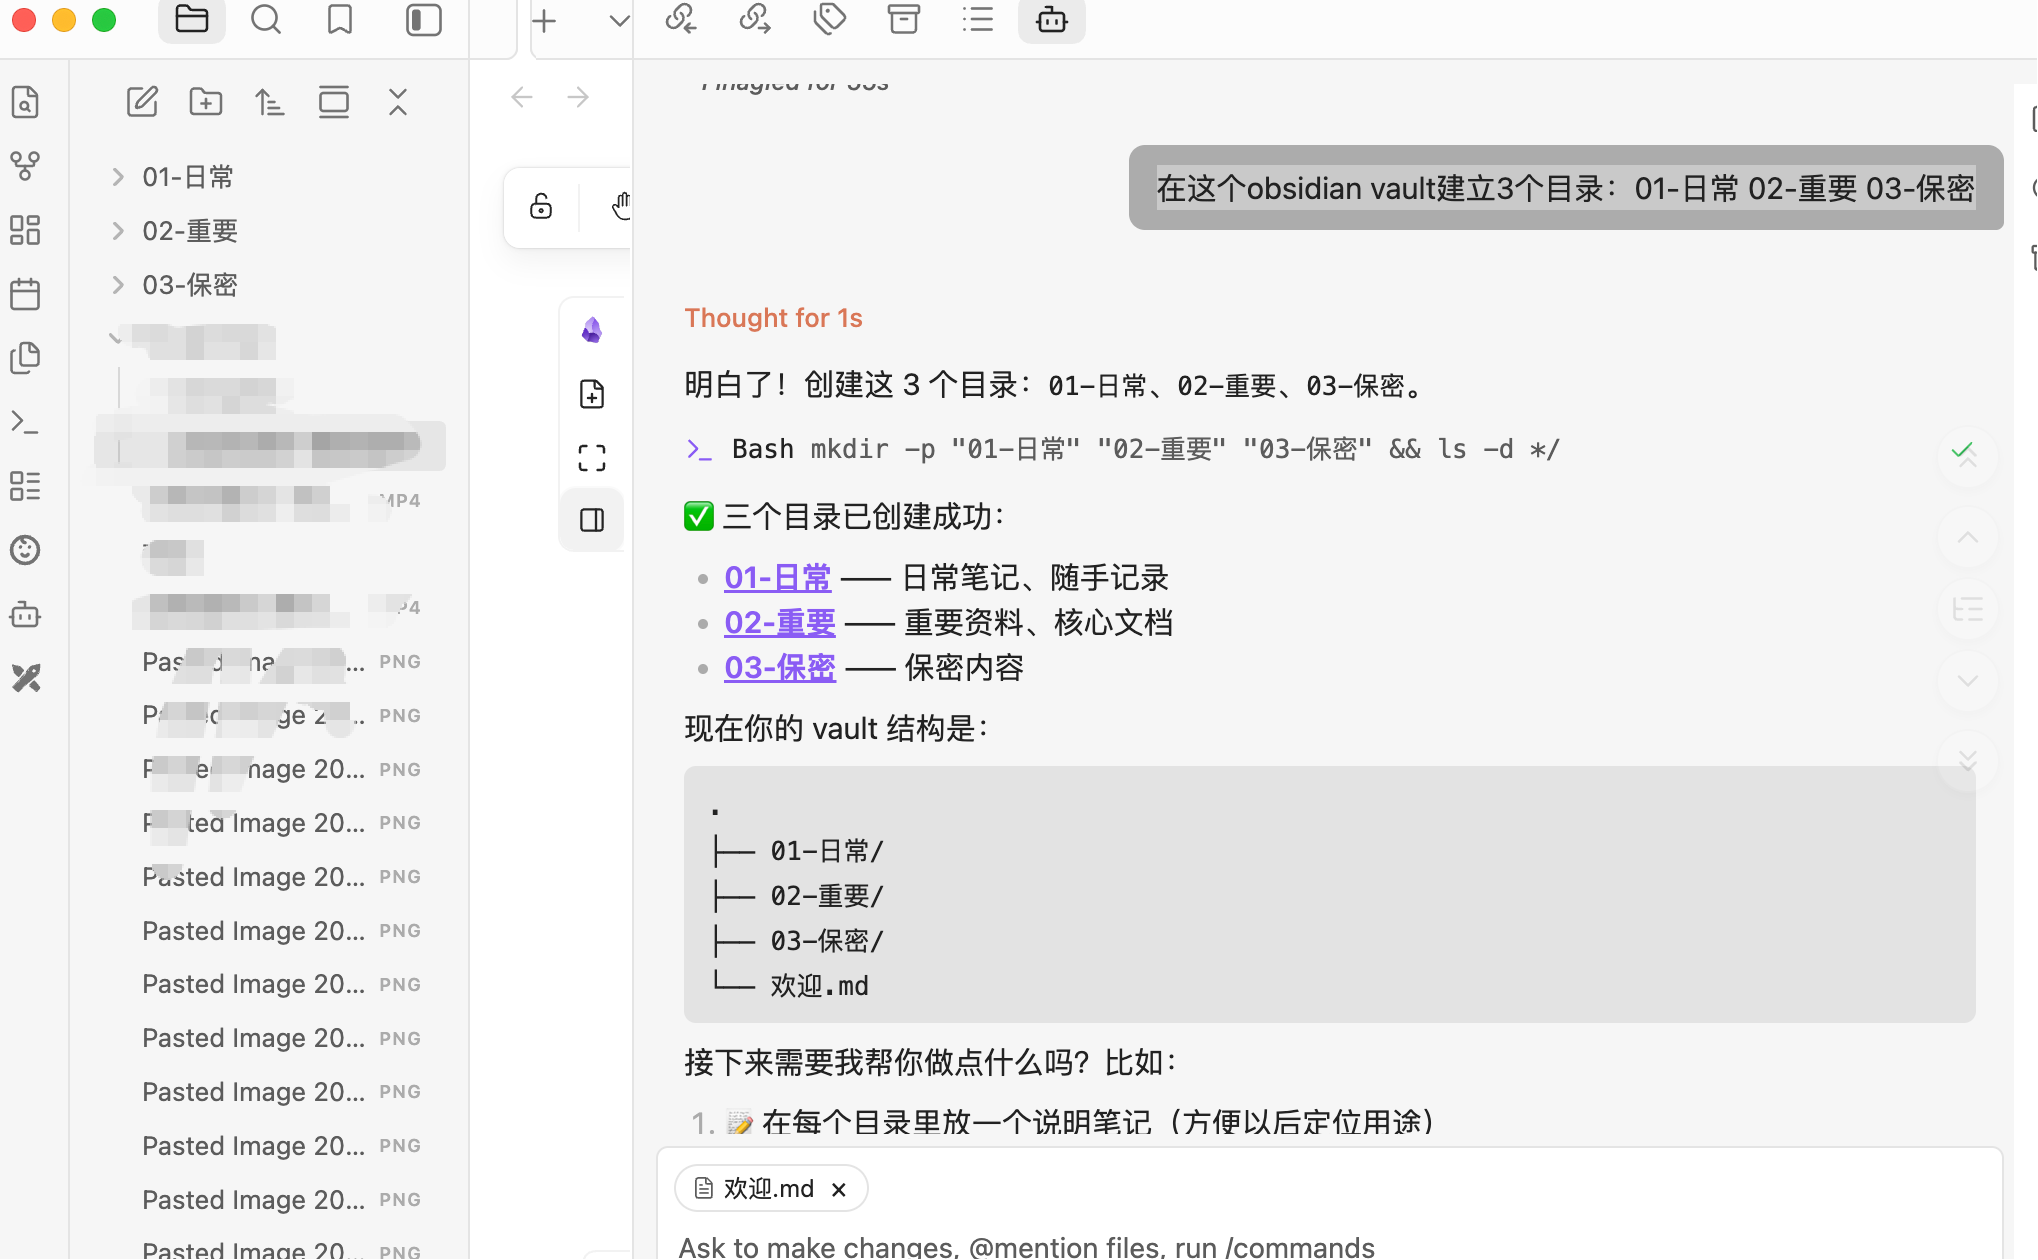Open graph view from the ribbon
2038x1260 pixels.
coord(25,166)
